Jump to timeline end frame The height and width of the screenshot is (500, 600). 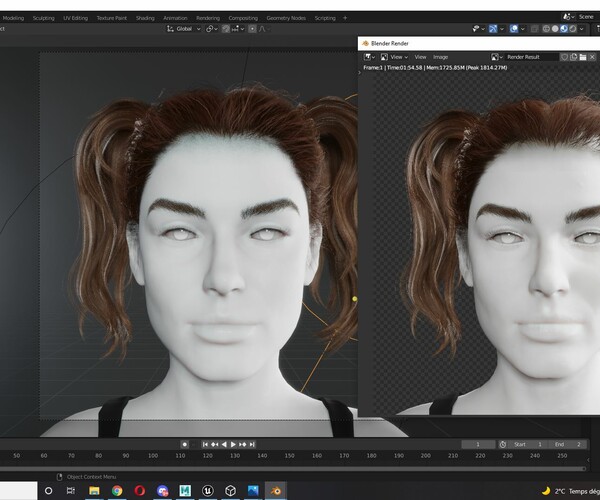(252, 444)
